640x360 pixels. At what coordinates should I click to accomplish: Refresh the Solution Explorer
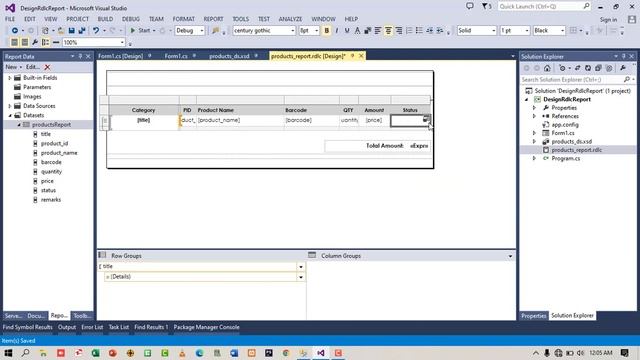point(588,68)
